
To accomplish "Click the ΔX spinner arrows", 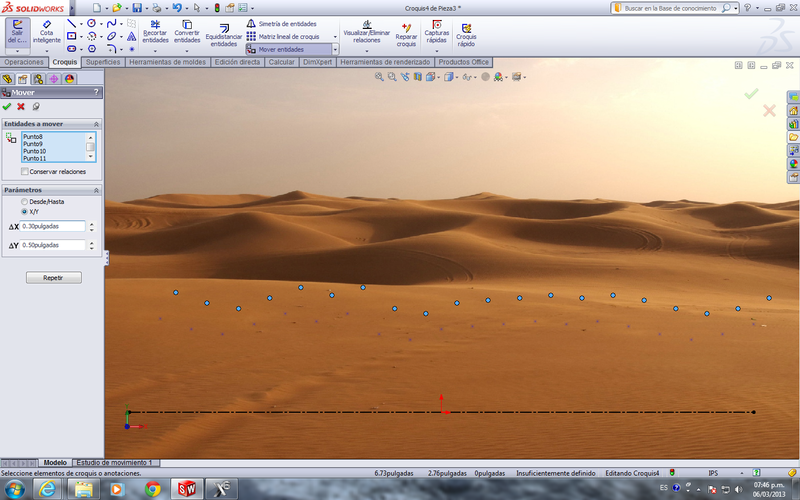I will point(92,226).
